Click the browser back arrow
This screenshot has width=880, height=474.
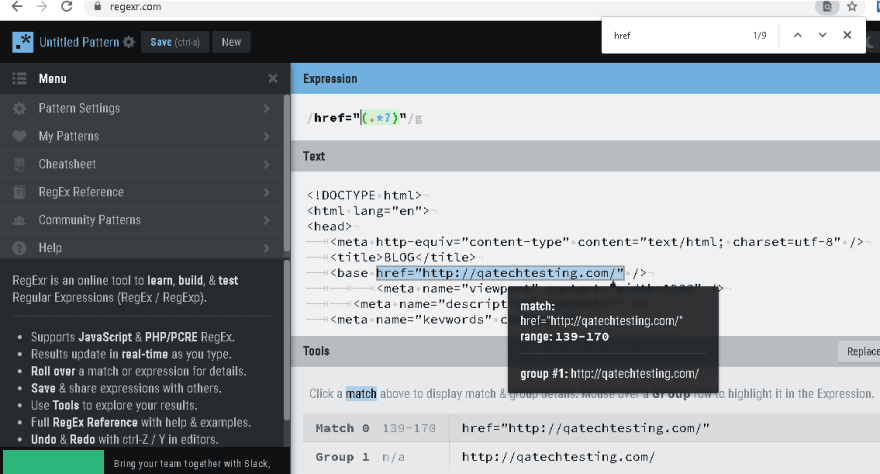17,7
